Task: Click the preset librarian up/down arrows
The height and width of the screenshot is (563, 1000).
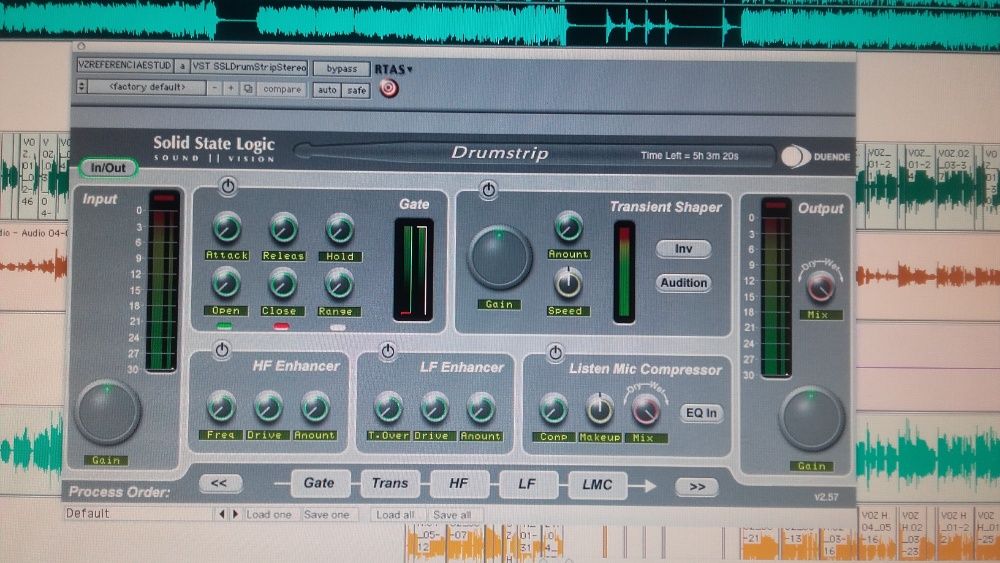Action: (82, 85)
